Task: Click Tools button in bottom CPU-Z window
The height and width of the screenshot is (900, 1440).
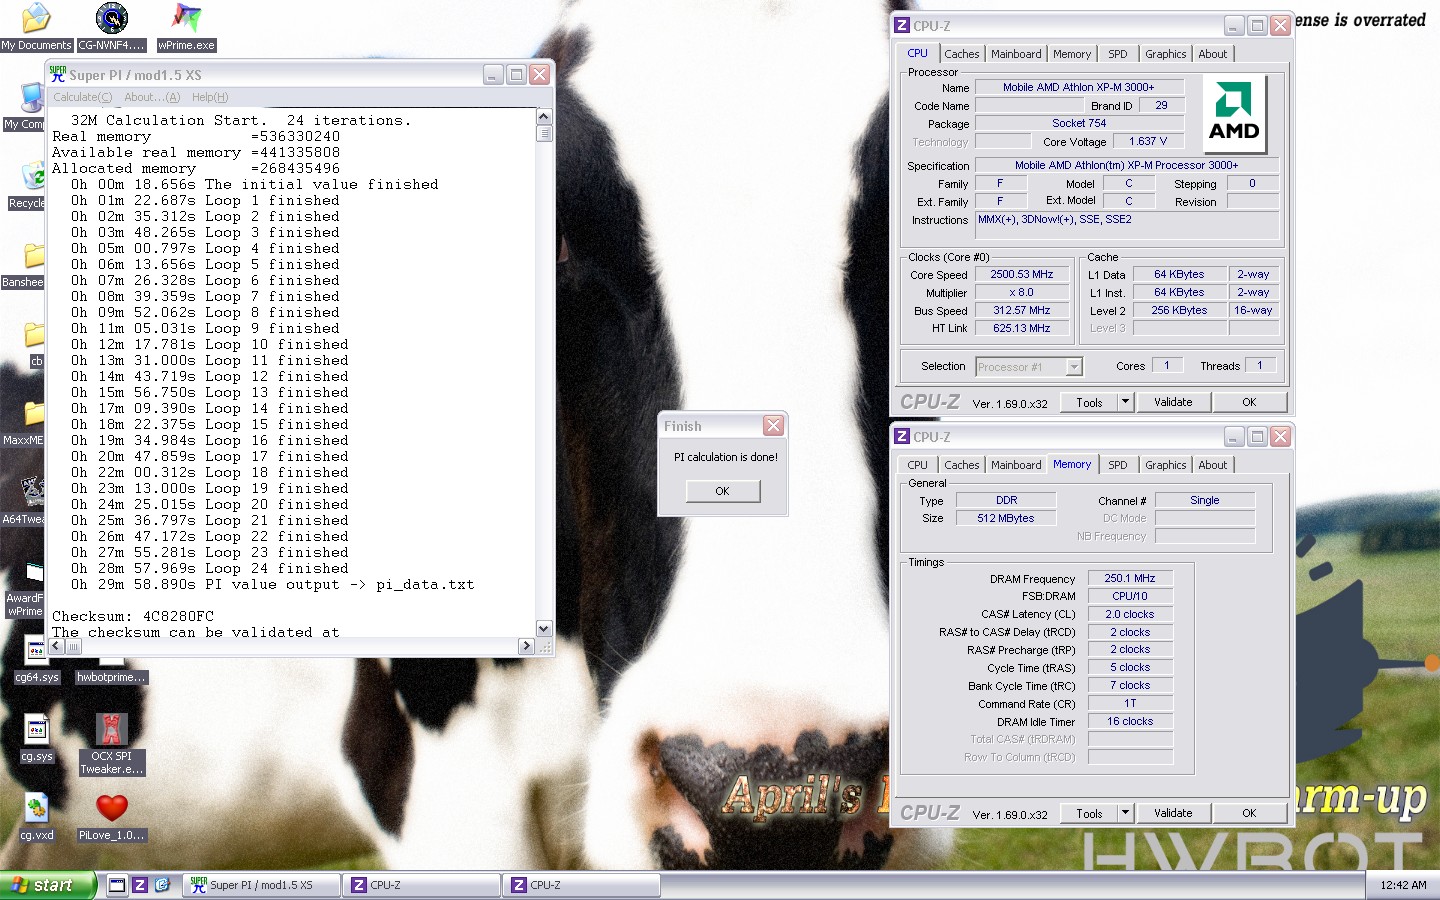Action: click(1089, 813)
